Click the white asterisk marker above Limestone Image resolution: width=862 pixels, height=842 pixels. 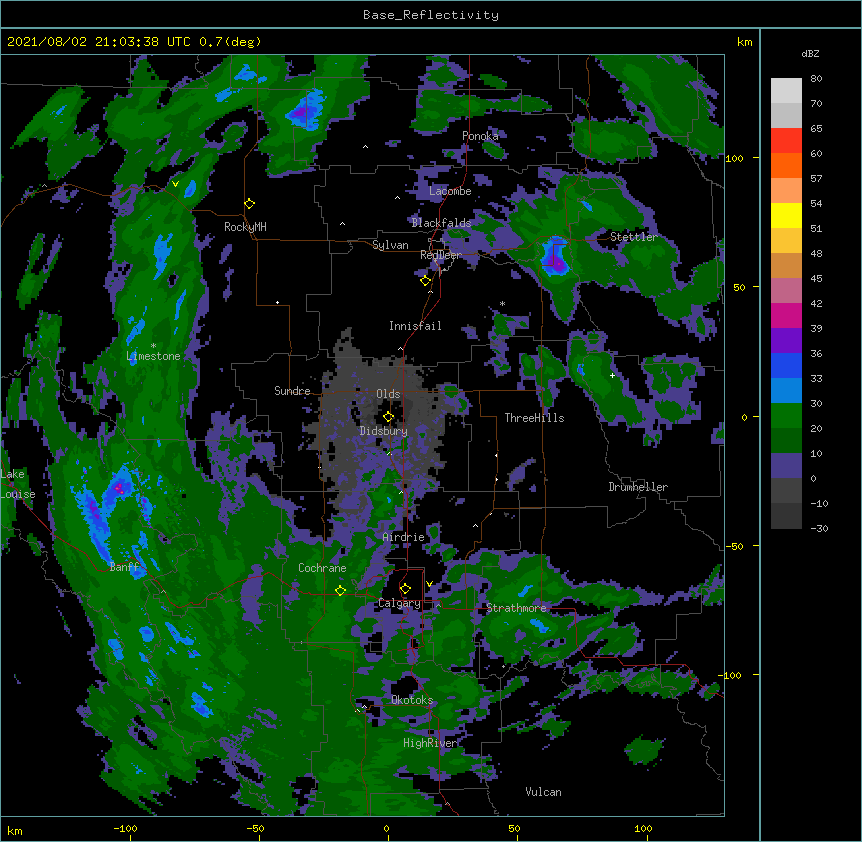coord(153,346)
